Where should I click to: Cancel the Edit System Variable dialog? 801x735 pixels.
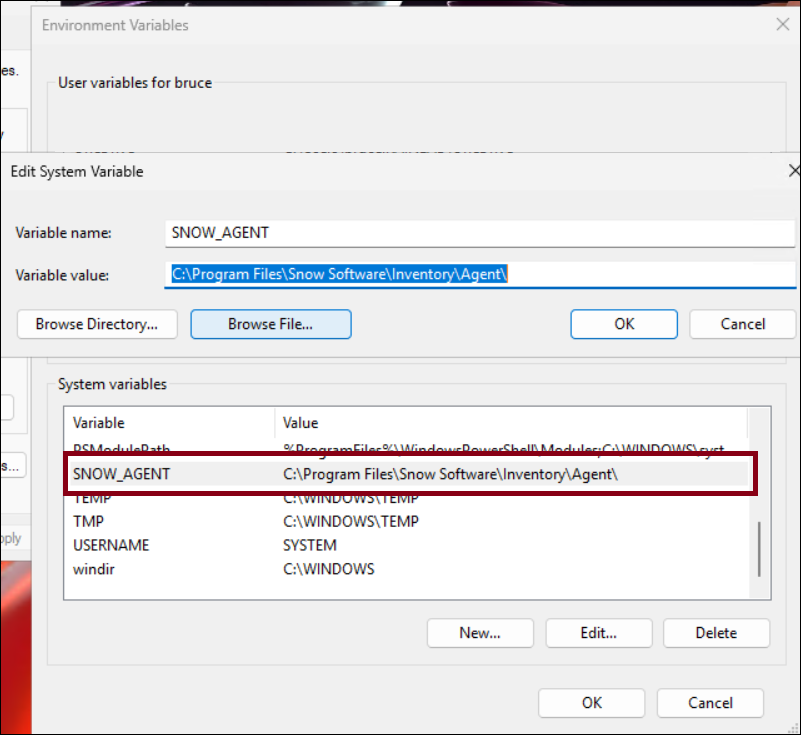(x=743, y=324)
